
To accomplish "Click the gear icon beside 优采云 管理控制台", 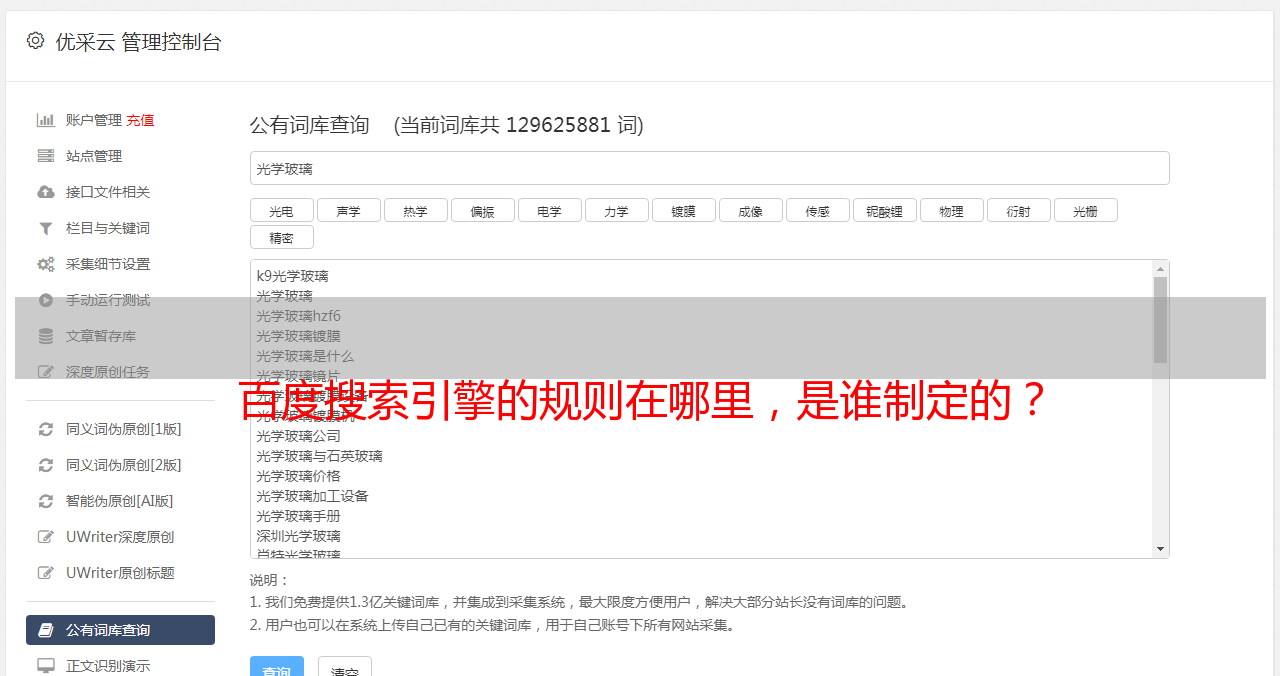I will click(x=36, y=41).
